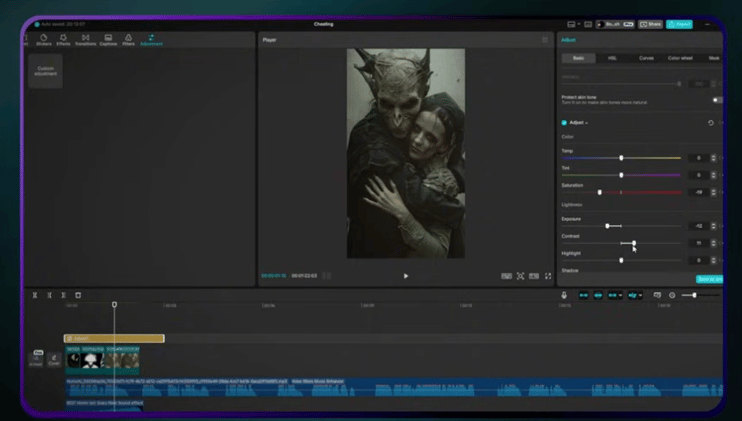Click the delete clip trash icon

[78, 295]
